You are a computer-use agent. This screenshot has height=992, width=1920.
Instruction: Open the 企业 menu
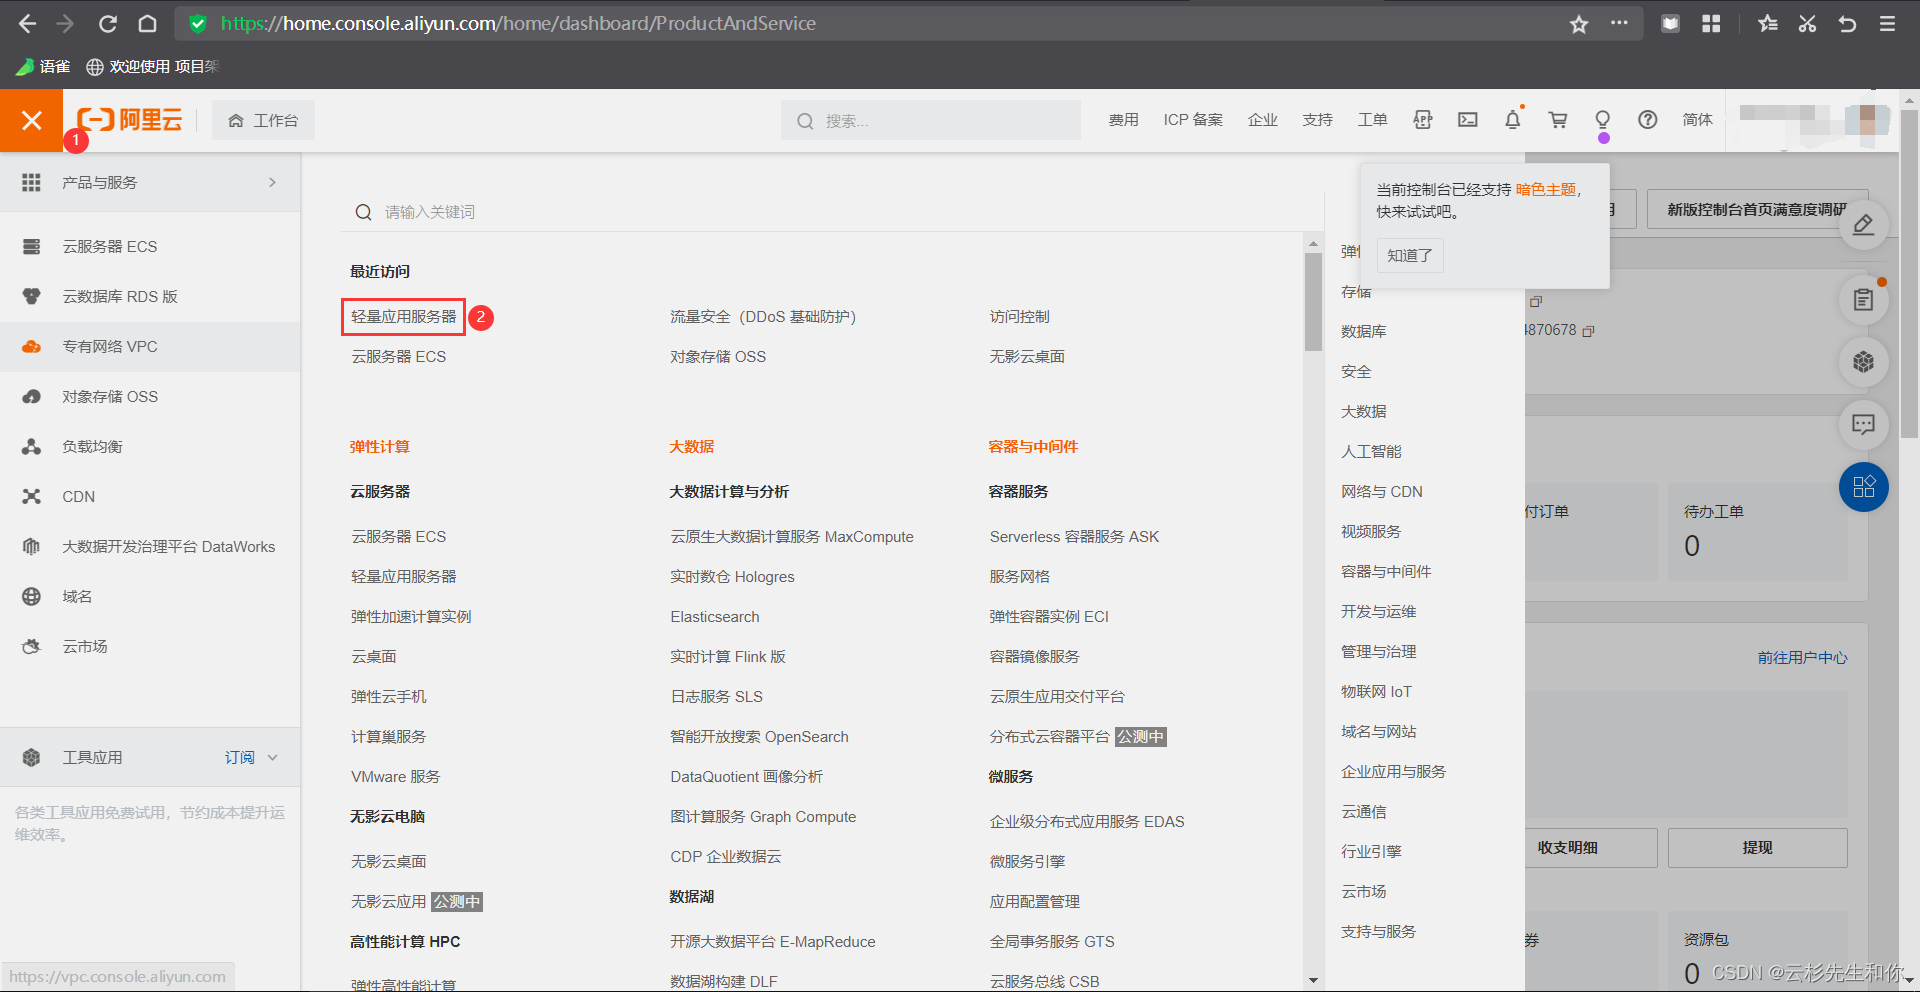[1263, 120]
